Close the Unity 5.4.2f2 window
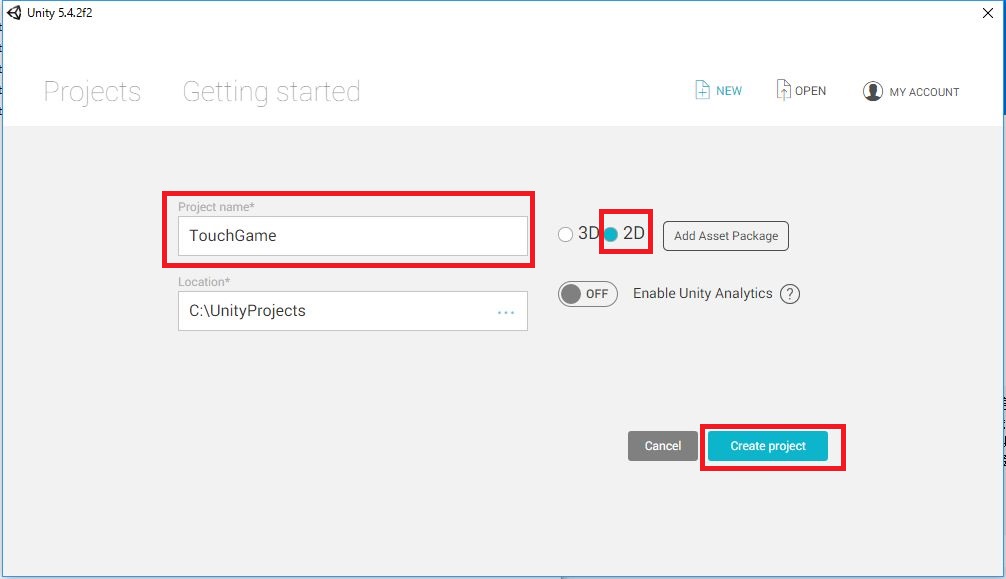The image size is (1006, 579). pos(988,13)
